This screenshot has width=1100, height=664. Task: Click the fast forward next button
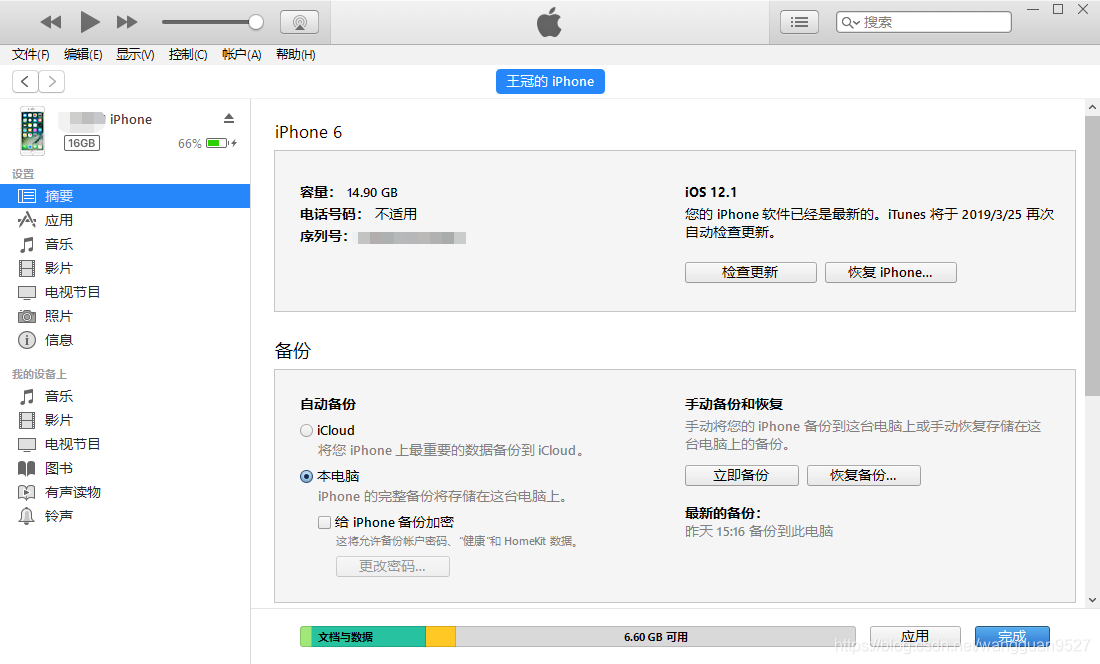click(x=127, y=22)
